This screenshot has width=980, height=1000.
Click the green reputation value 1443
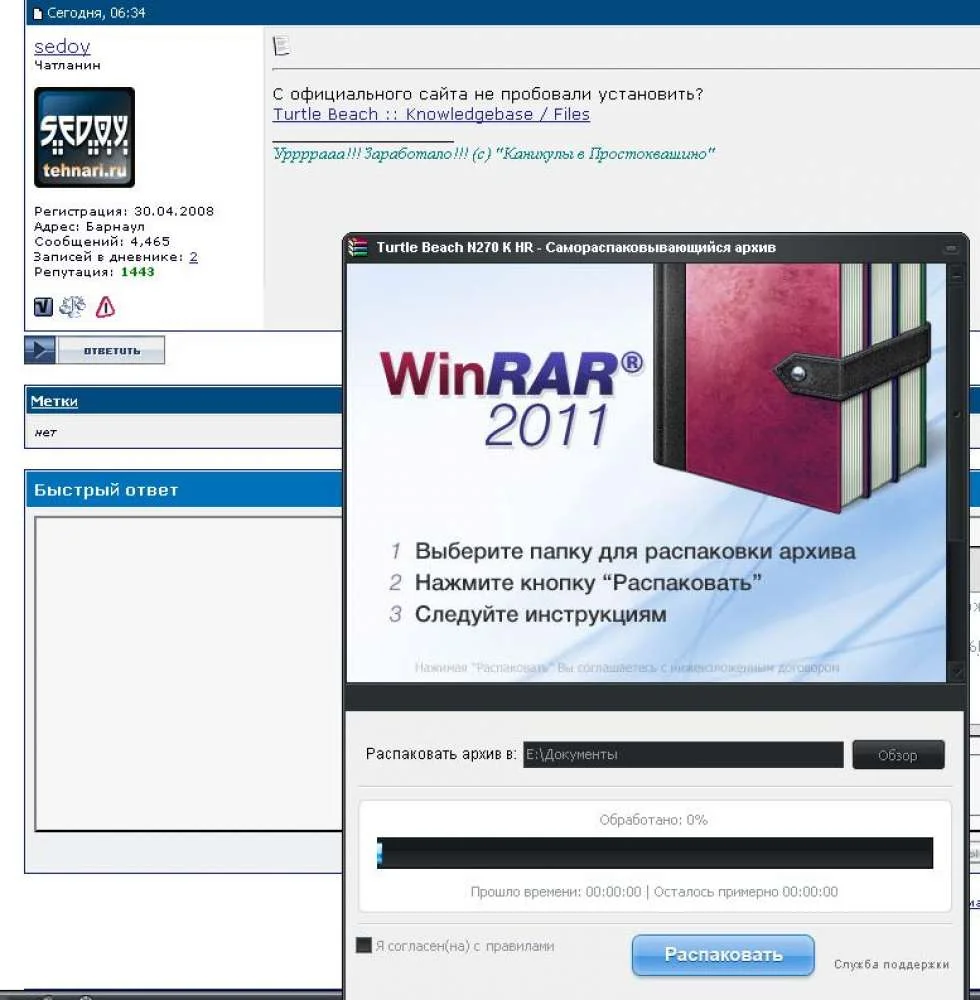pyautogui.click(x=138, y=272)
